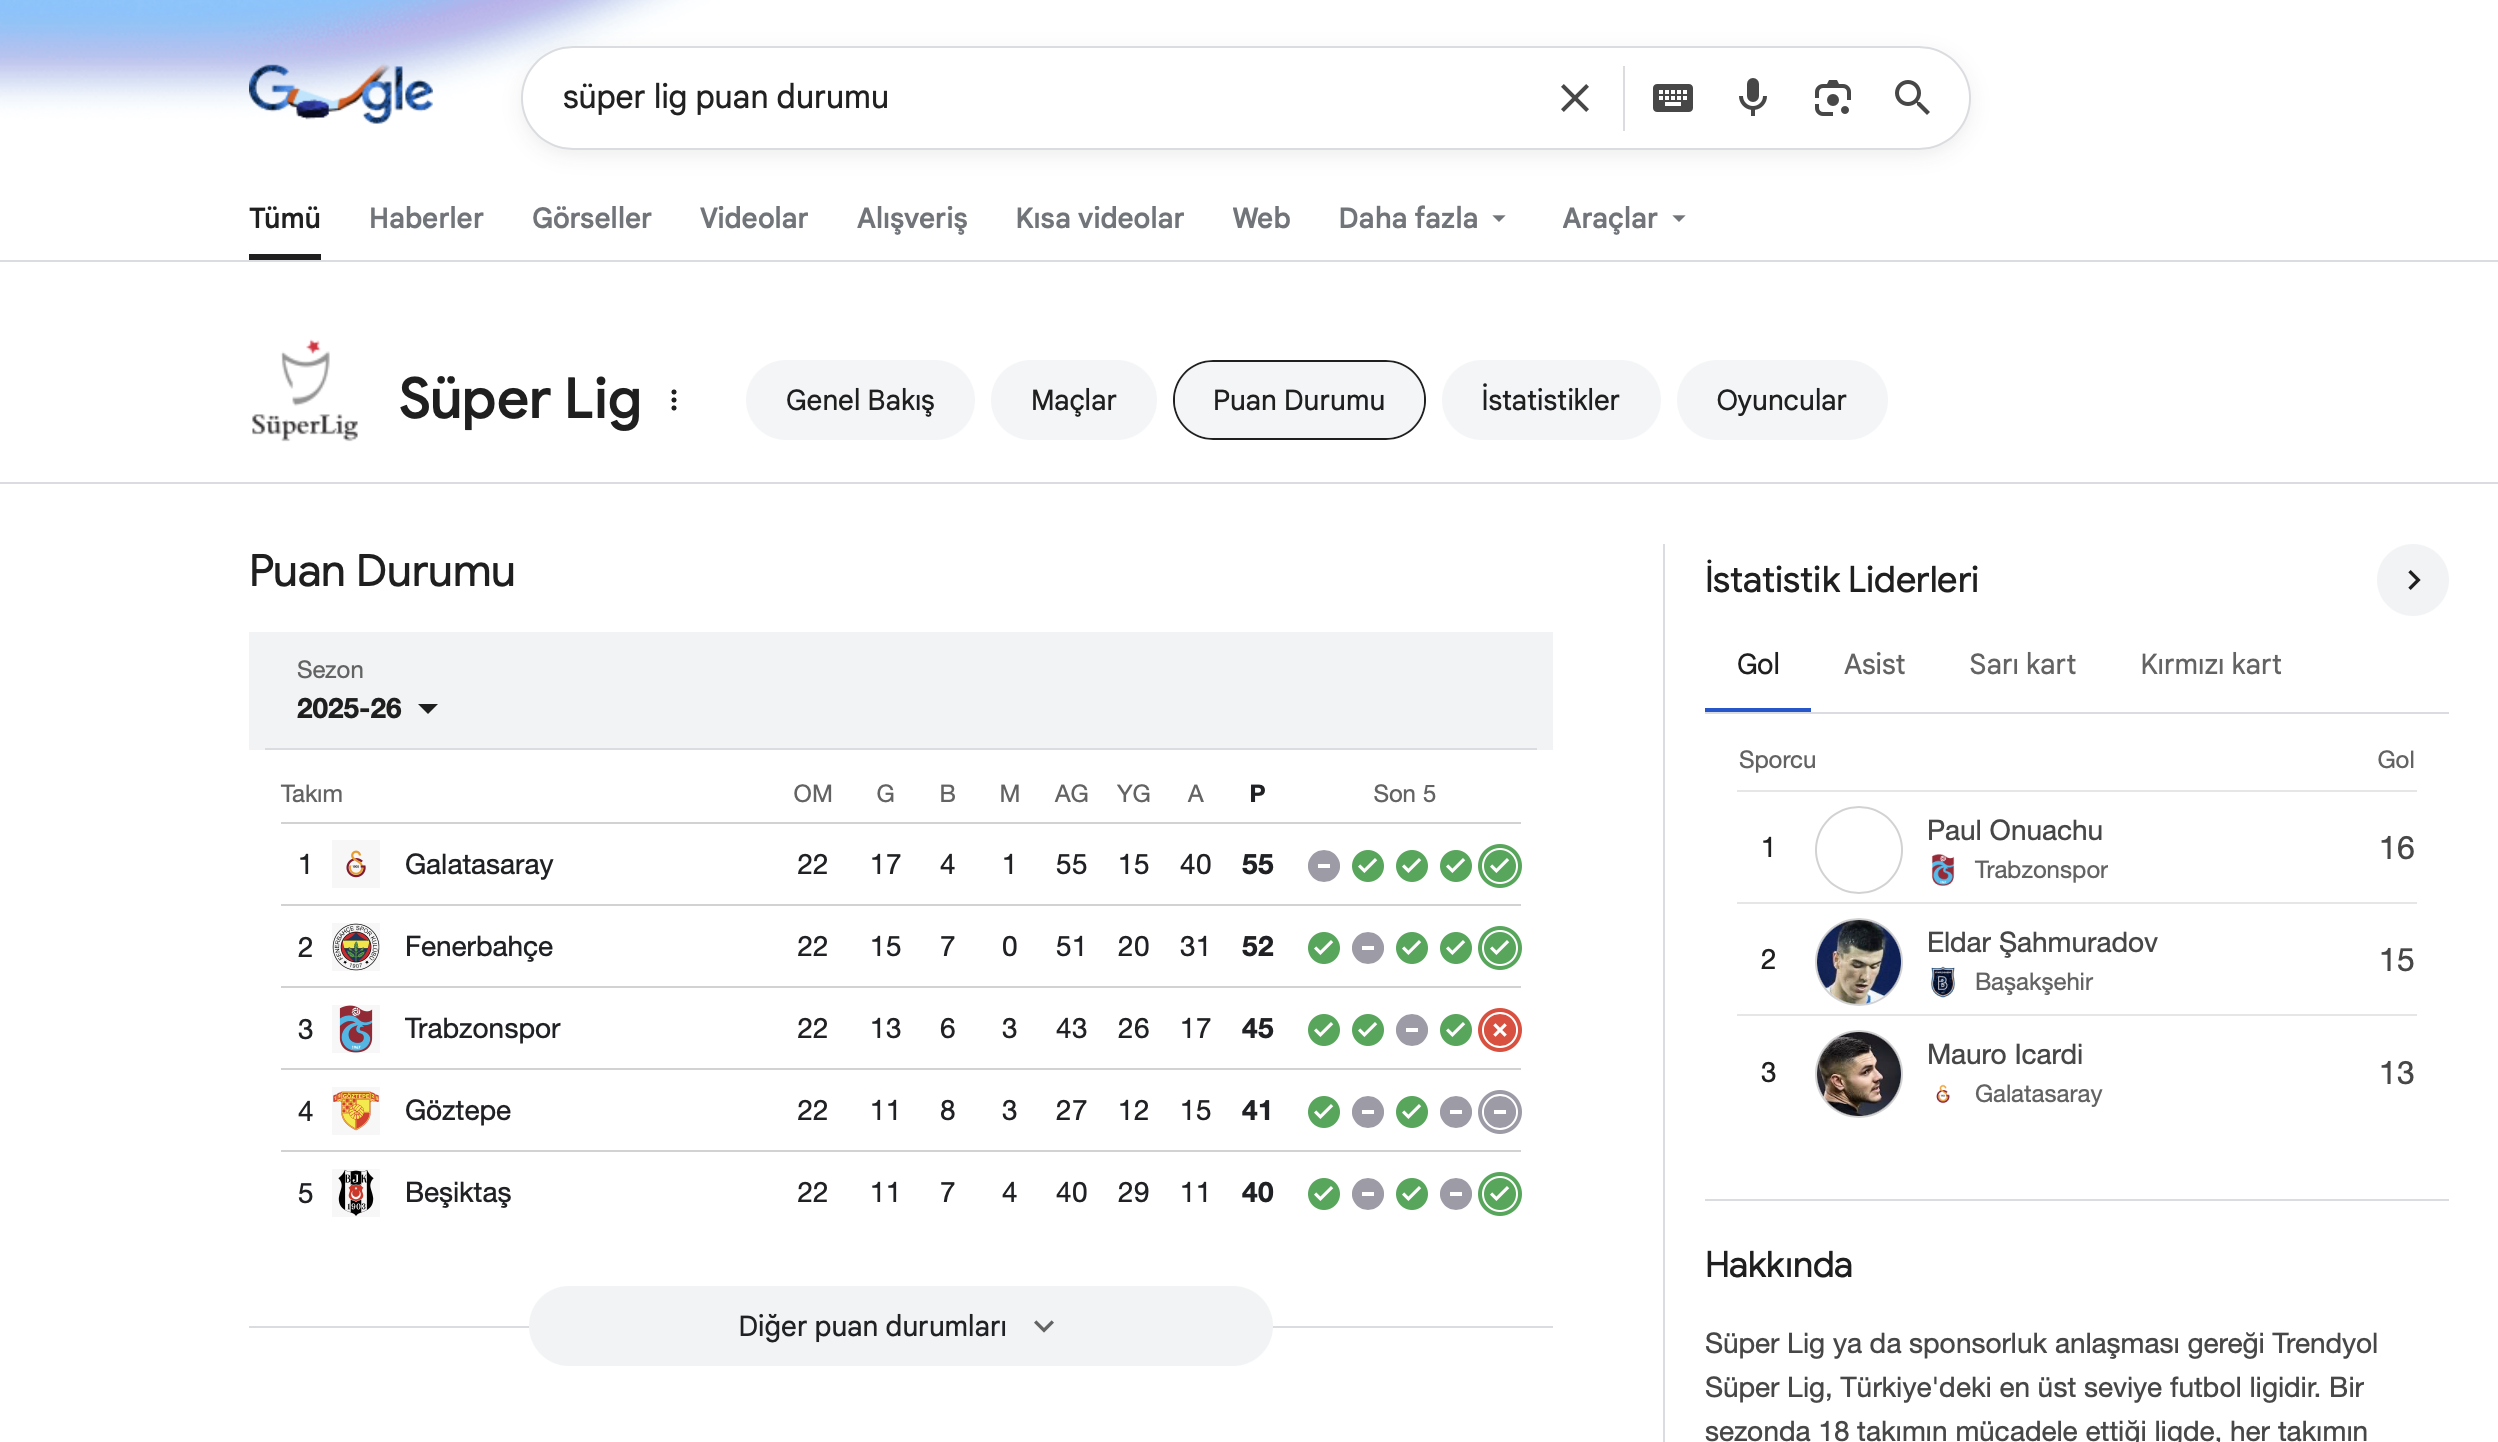
Task: Switch to the Tümü search tab
Action: coord(284,218)
